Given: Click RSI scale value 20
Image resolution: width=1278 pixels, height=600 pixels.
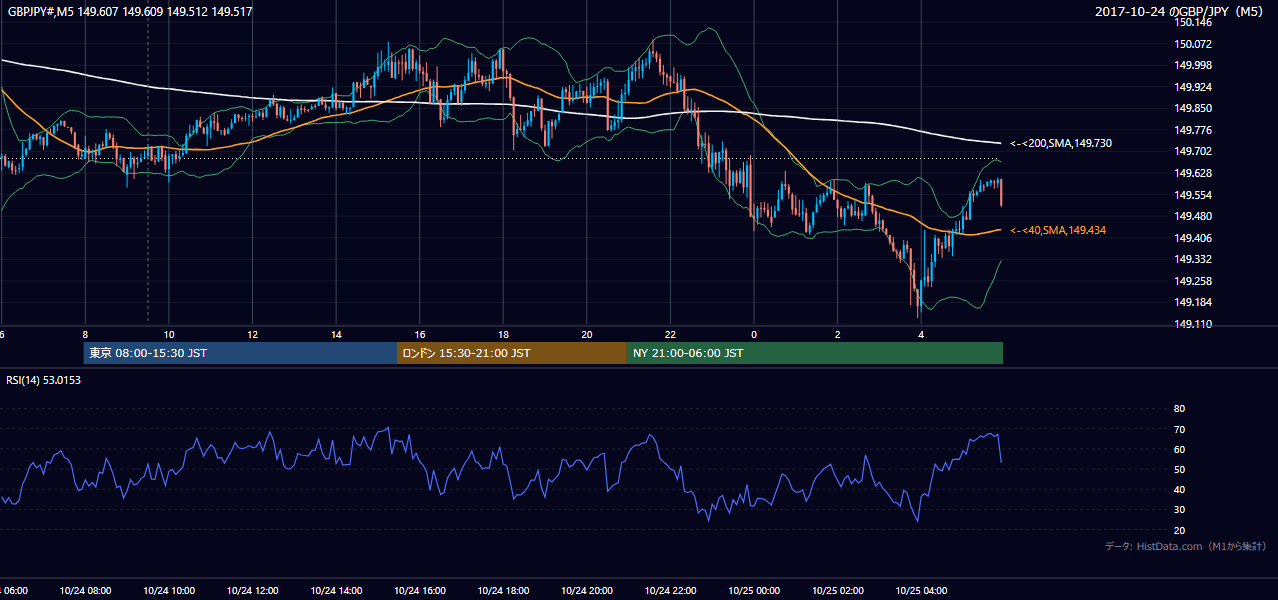Looking at the screenshot, I should [1179, 531].
